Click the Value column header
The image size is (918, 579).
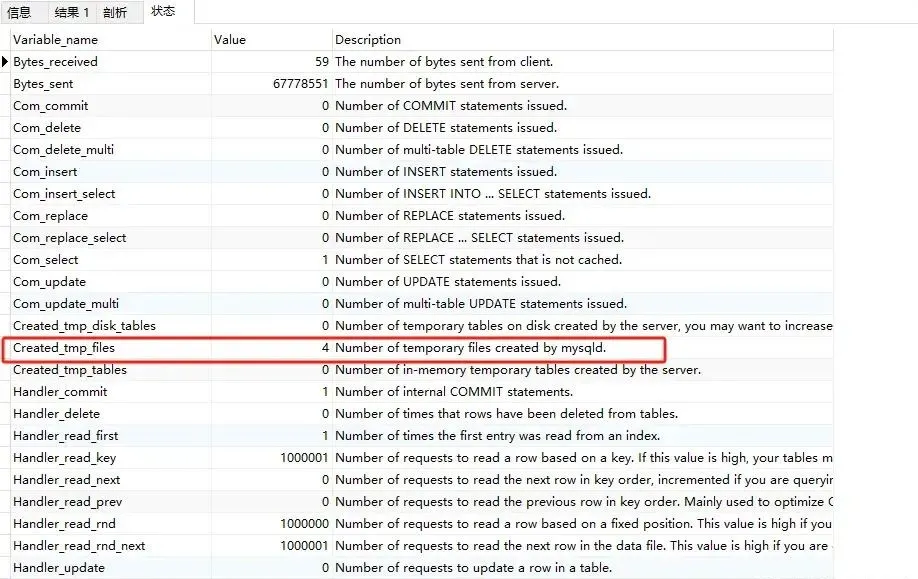coord(230,40)
